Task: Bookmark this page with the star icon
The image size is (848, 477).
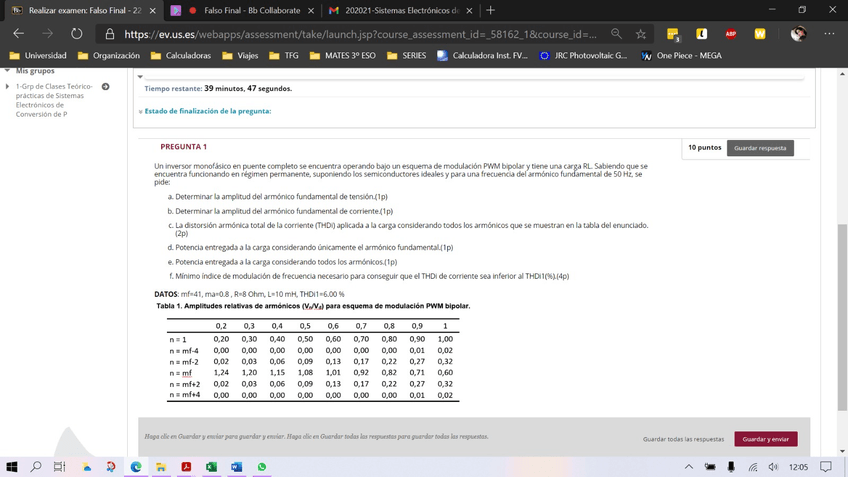Action: tap(641, 34)
